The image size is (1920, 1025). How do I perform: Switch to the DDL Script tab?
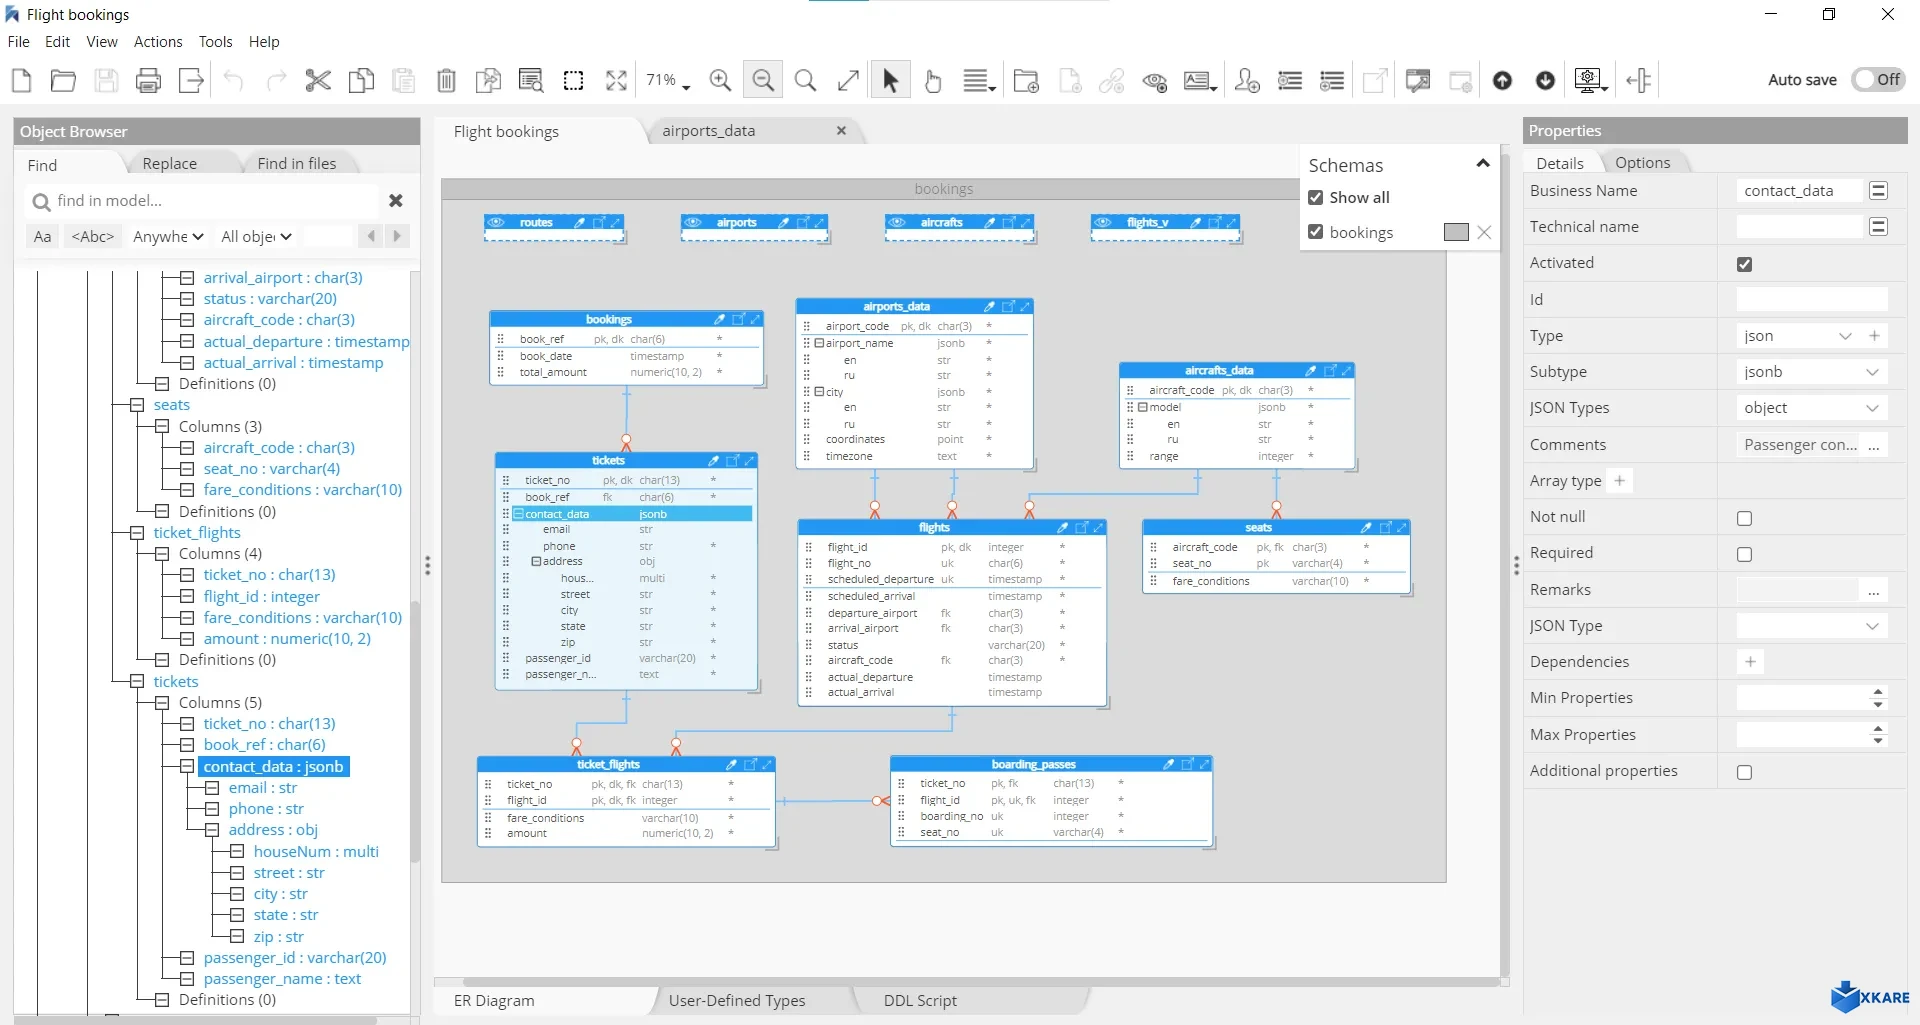(x=920, y=1001)
